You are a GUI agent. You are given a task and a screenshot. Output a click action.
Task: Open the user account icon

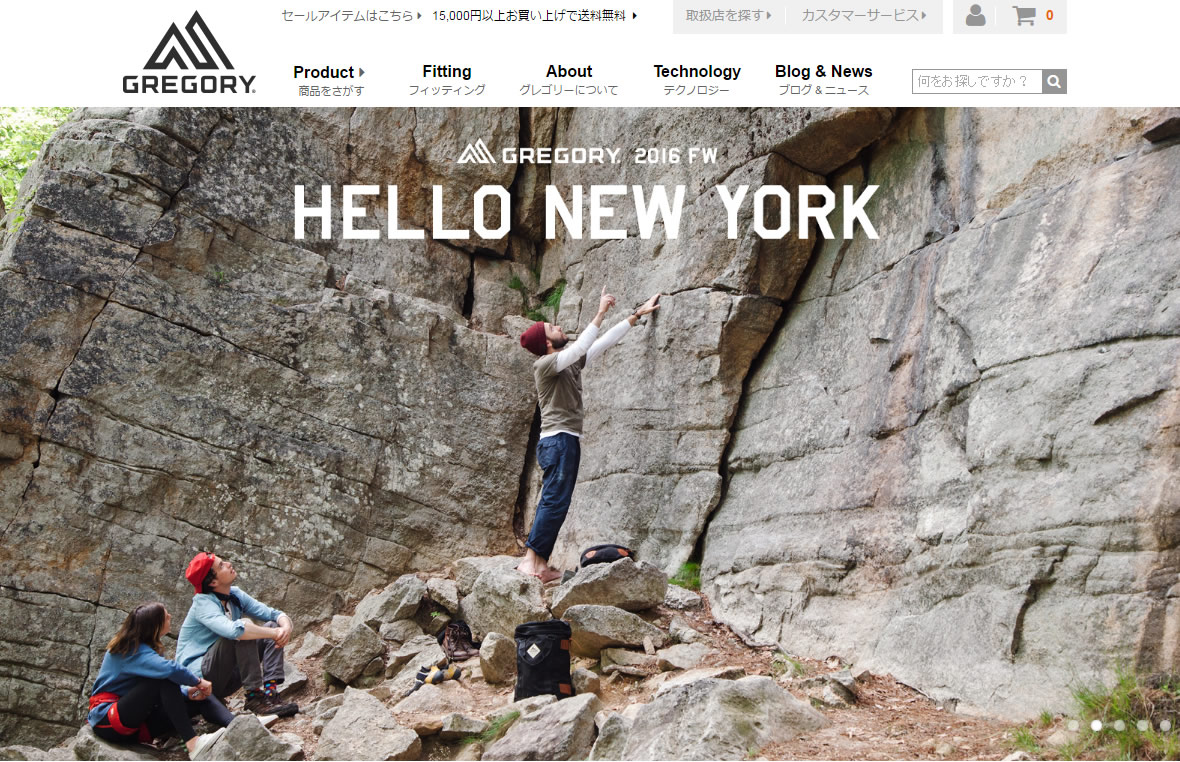pos(975,16)
